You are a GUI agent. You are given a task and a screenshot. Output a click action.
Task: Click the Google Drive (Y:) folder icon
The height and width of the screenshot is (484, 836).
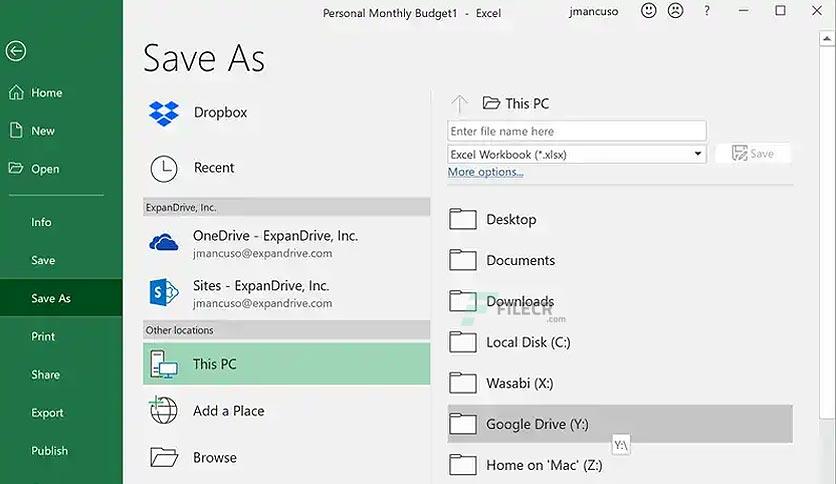click(463, 424)
